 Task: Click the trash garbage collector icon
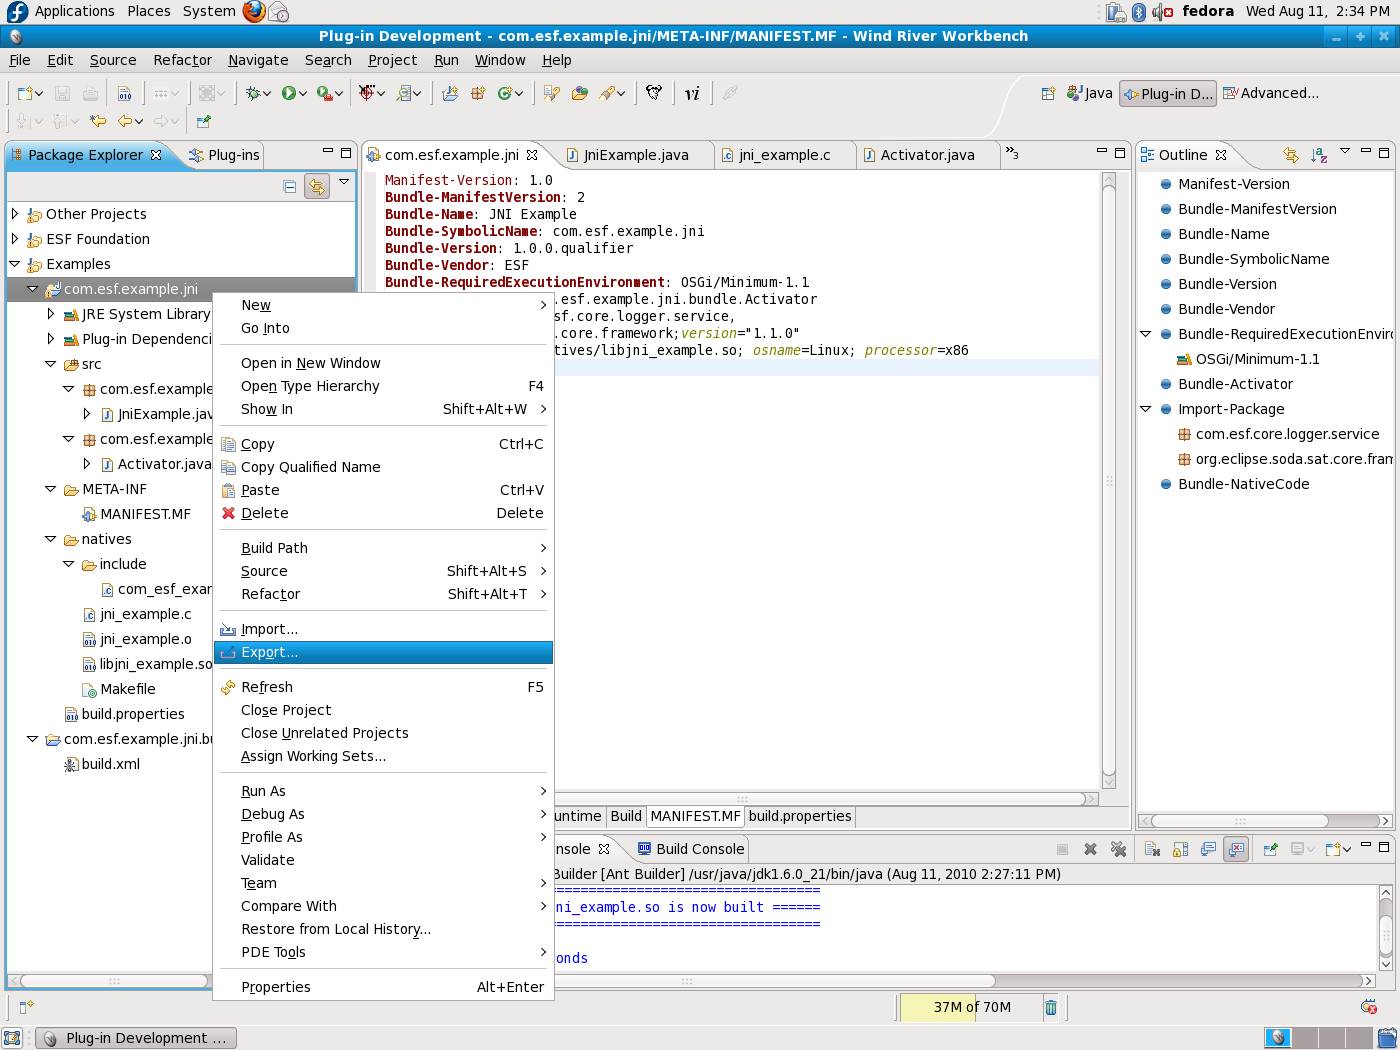point(1051,1007)
